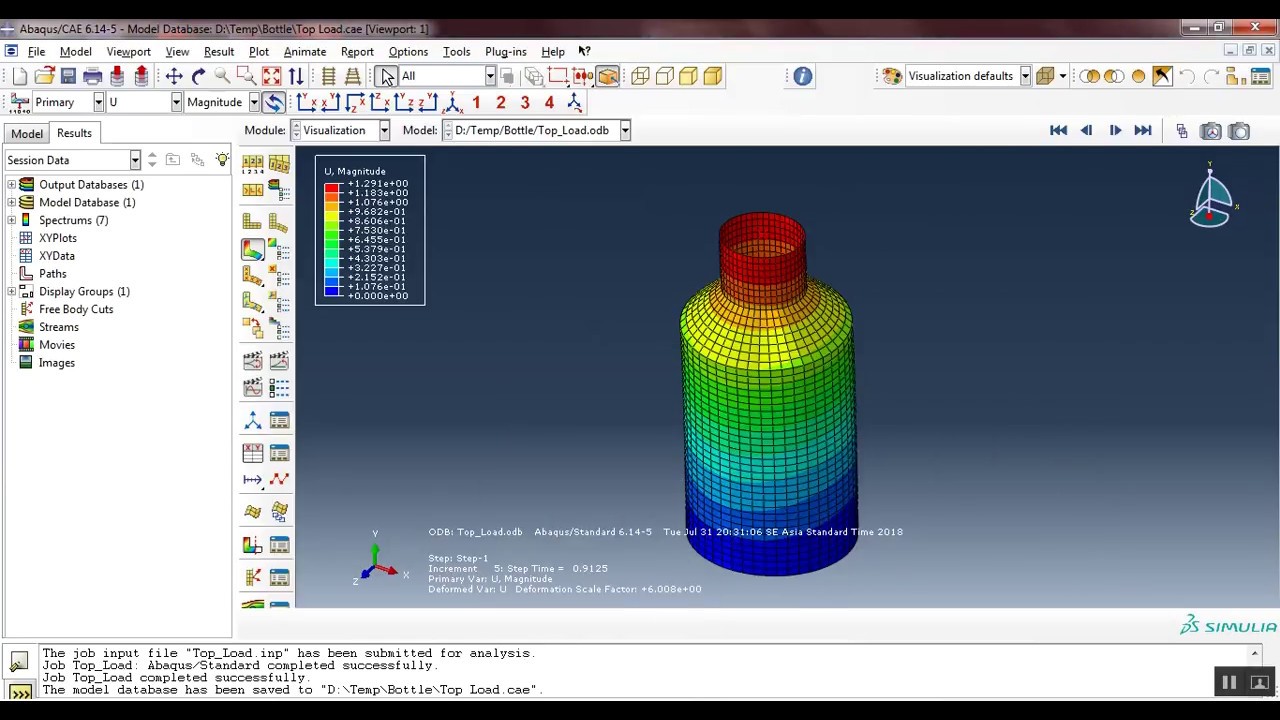
Task: Save the model database with the floppy icon
Action: click(x=68, y=76)
